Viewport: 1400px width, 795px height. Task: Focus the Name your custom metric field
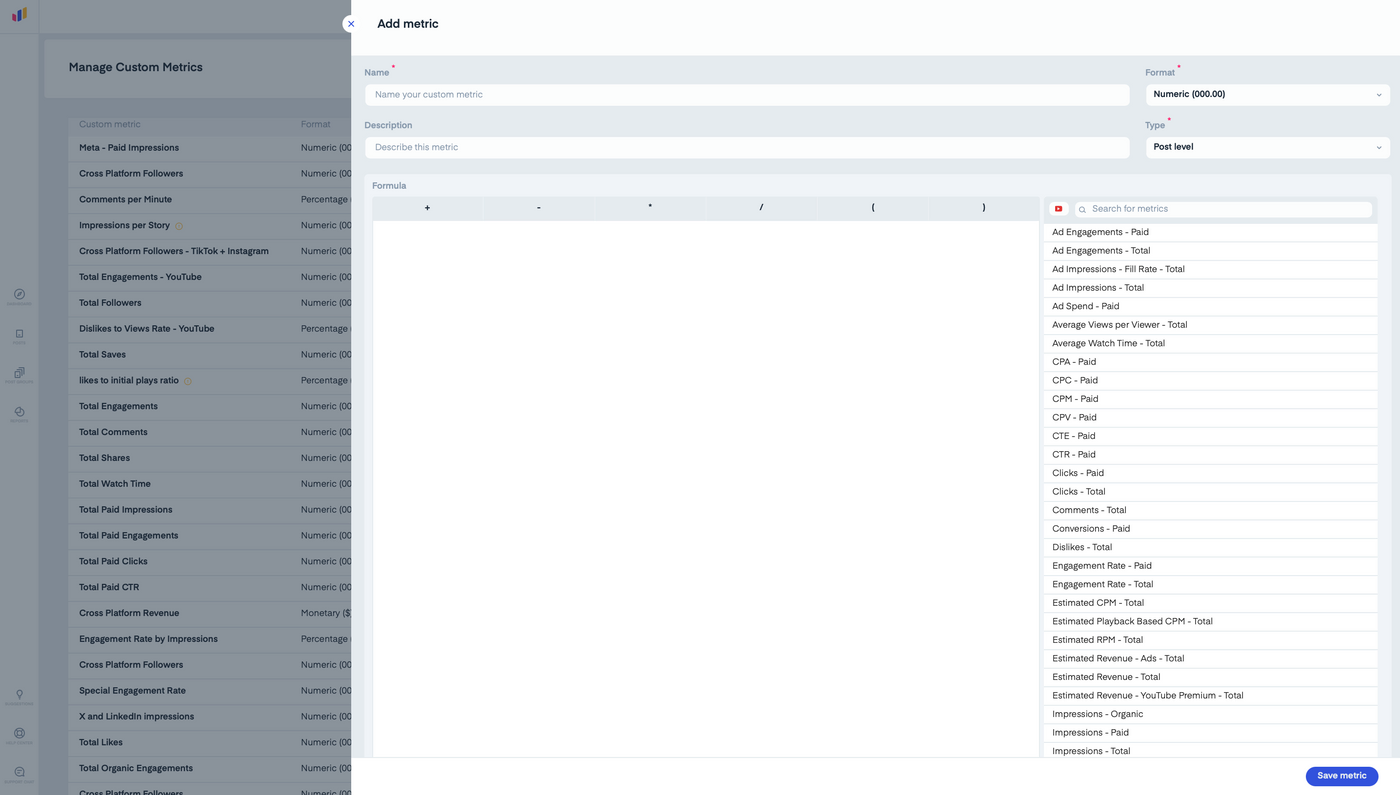[747, 95]
